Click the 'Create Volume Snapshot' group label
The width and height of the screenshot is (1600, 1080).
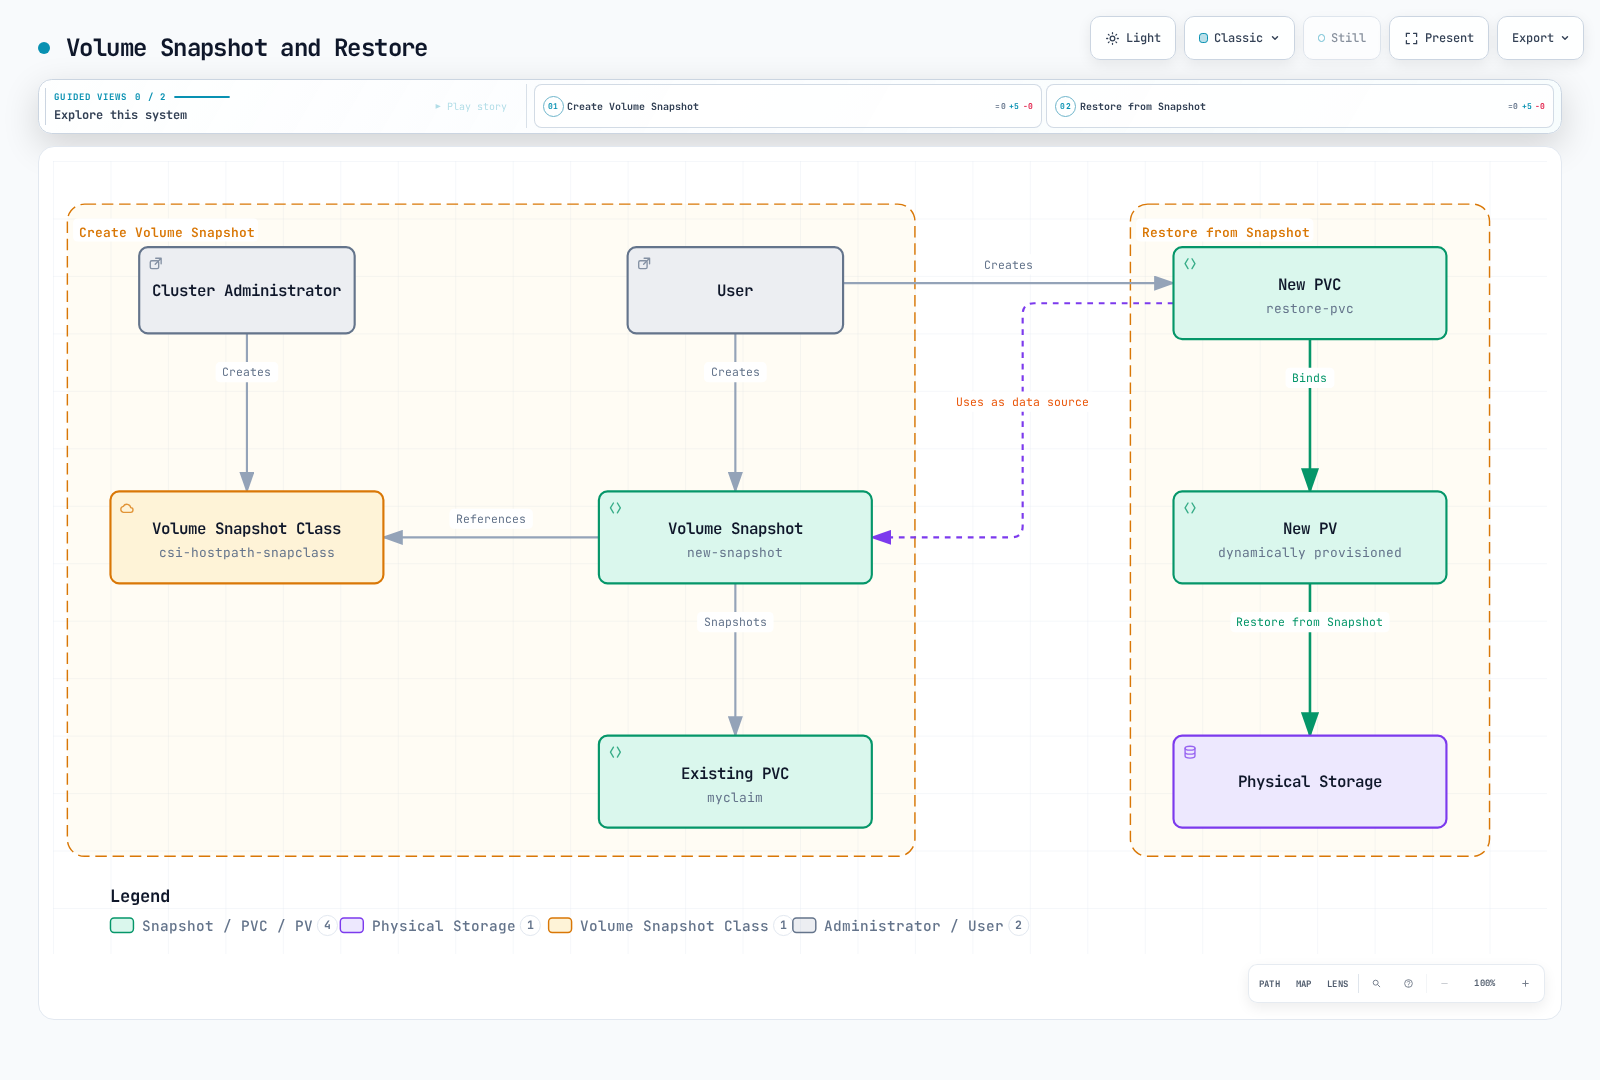pyautogui.click(x=166, y=232)
